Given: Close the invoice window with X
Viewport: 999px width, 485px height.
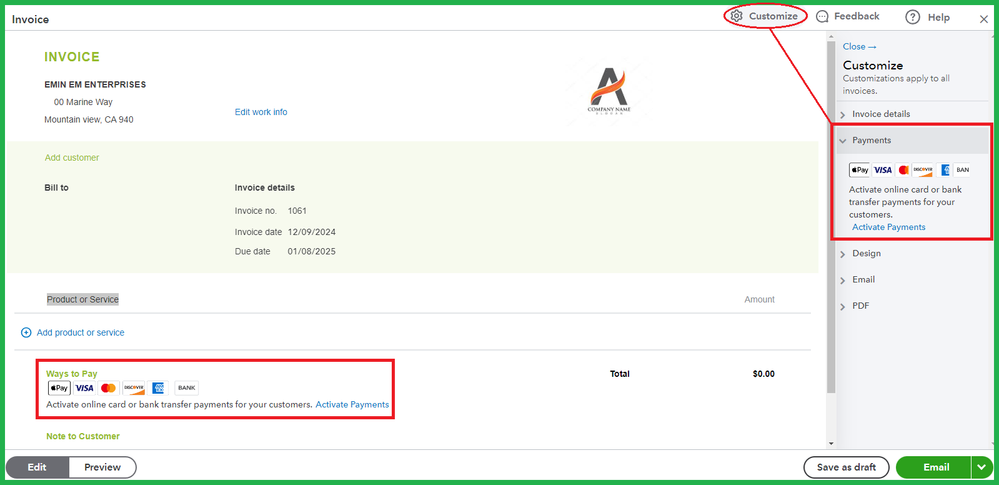Looking at the screenshot, I should click(x=984, y=19).
